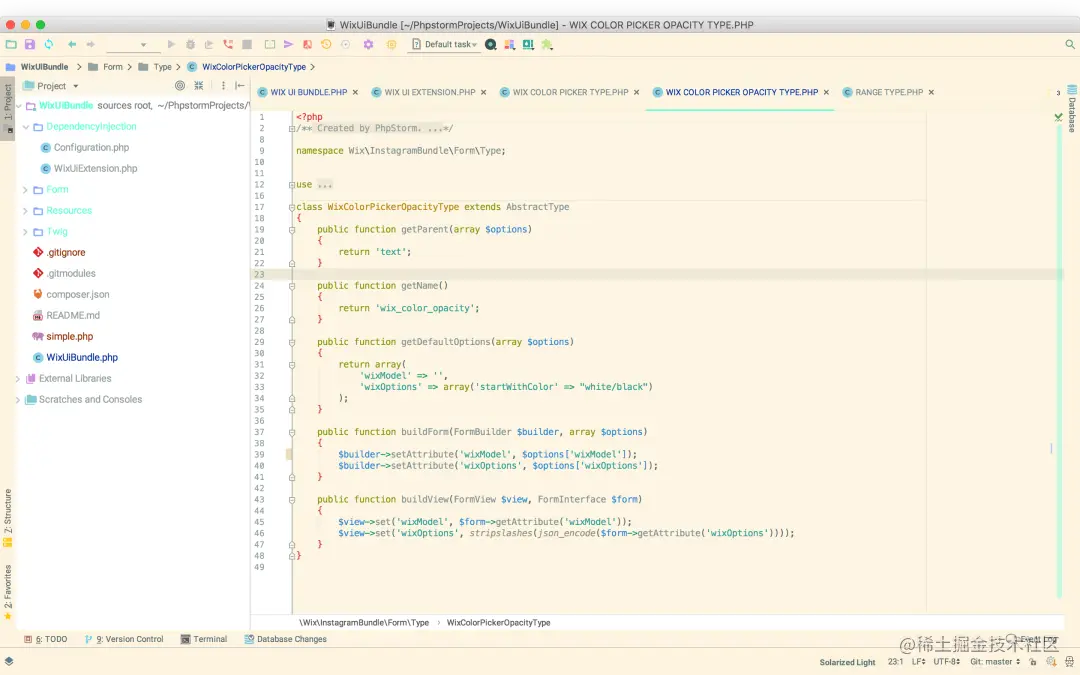
Task: Switch to the RANGE TYPE.PHP tab
Action: pos(889,92)
